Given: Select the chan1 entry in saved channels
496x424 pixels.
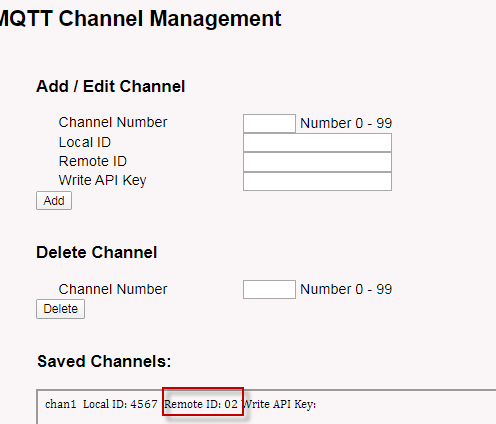Looking at the screenshot, I should click(x=60, y=404).
